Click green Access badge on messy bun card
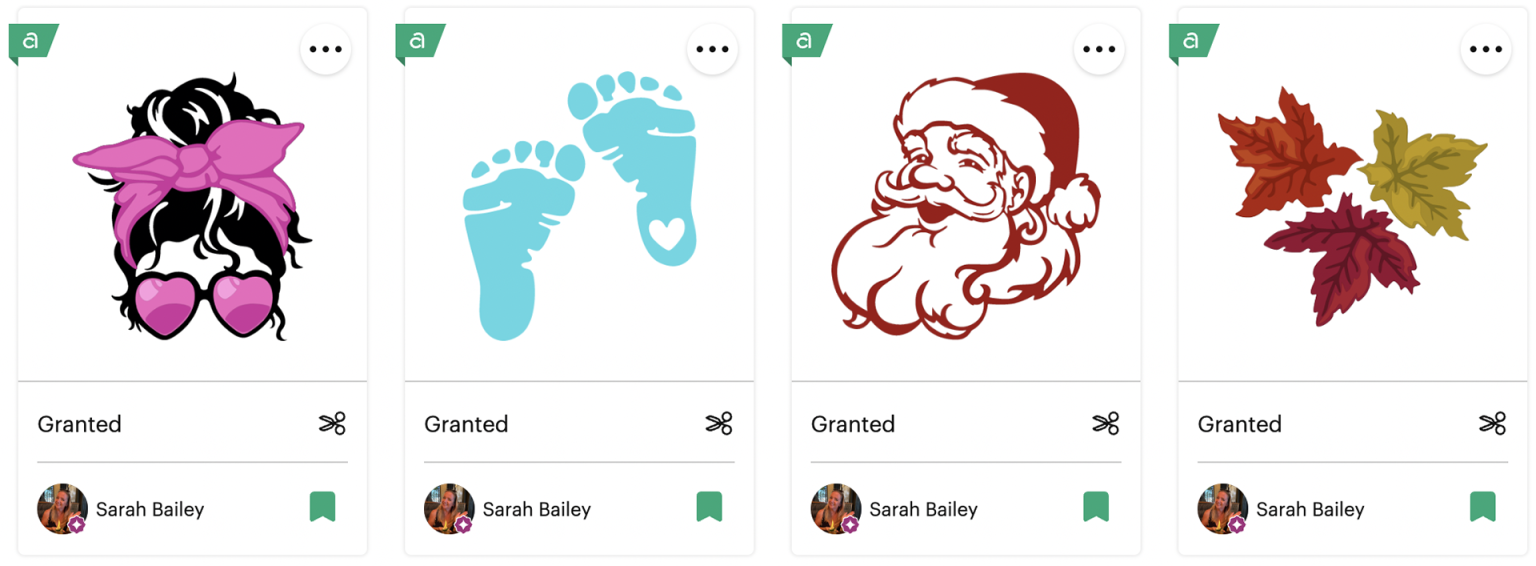This screenshot has height=566, width=1536. click(x=33, y=42)
